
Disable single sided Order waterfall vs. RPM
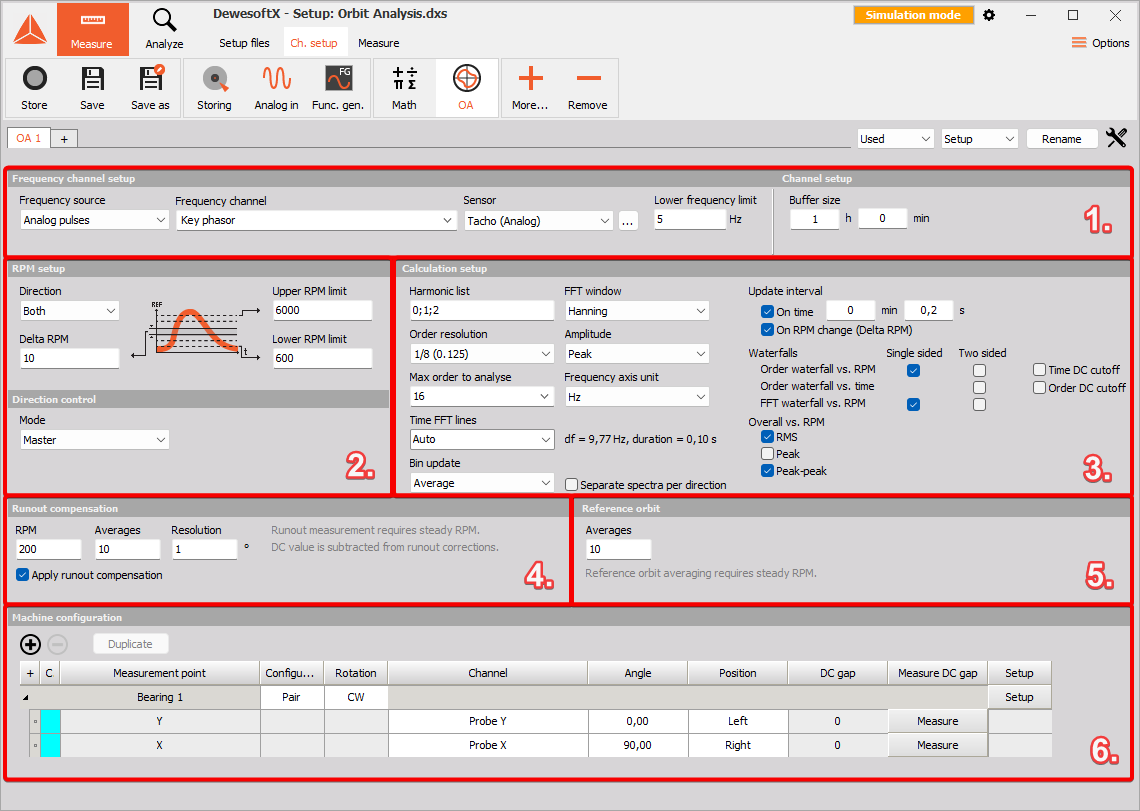913,370
